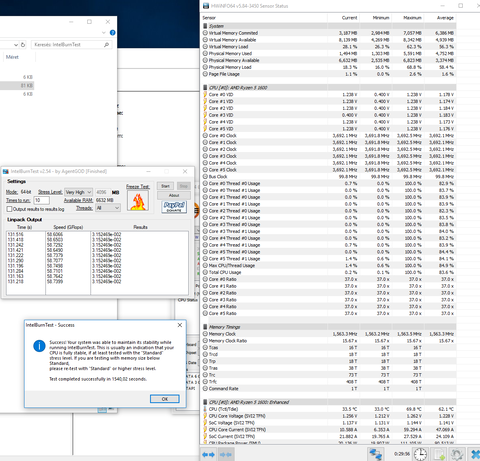Select the CPU Core Current (SVI2 TFN) row
Screen dimensions: 480x461
coord(328,430)
